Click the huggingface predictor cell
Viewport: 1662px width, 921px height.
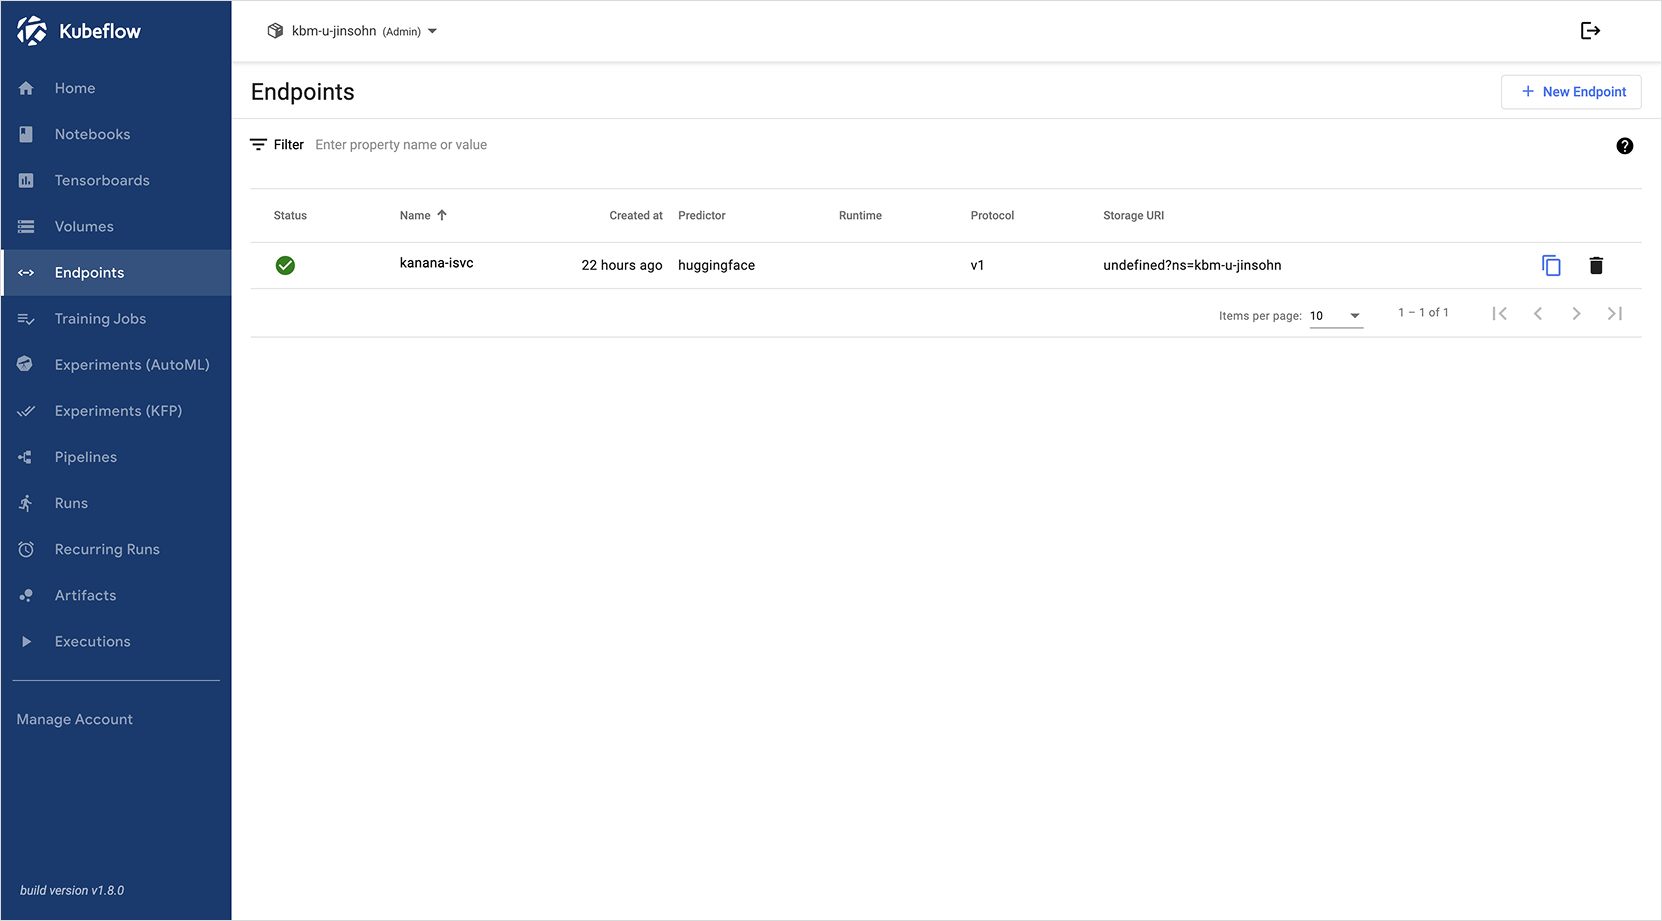point(716,265)
